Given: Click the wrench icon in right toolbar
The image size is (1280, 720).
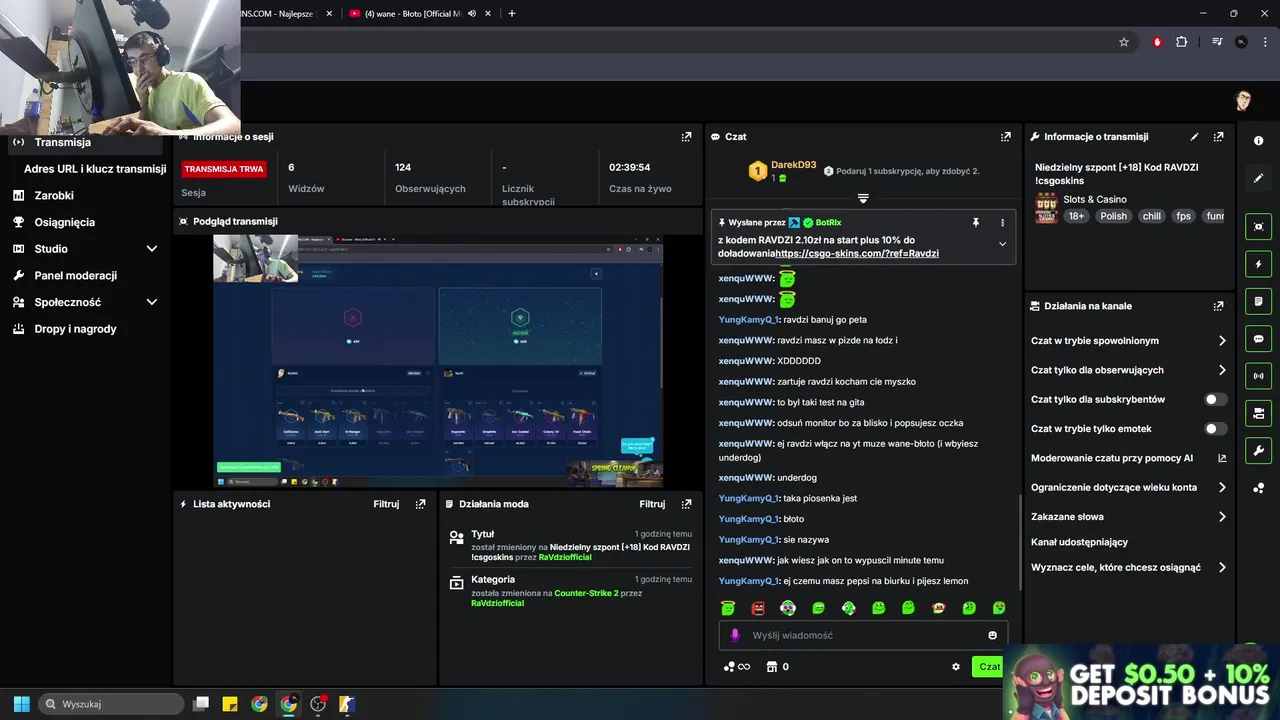Looking at the screenshot, I should (1258, 451).
